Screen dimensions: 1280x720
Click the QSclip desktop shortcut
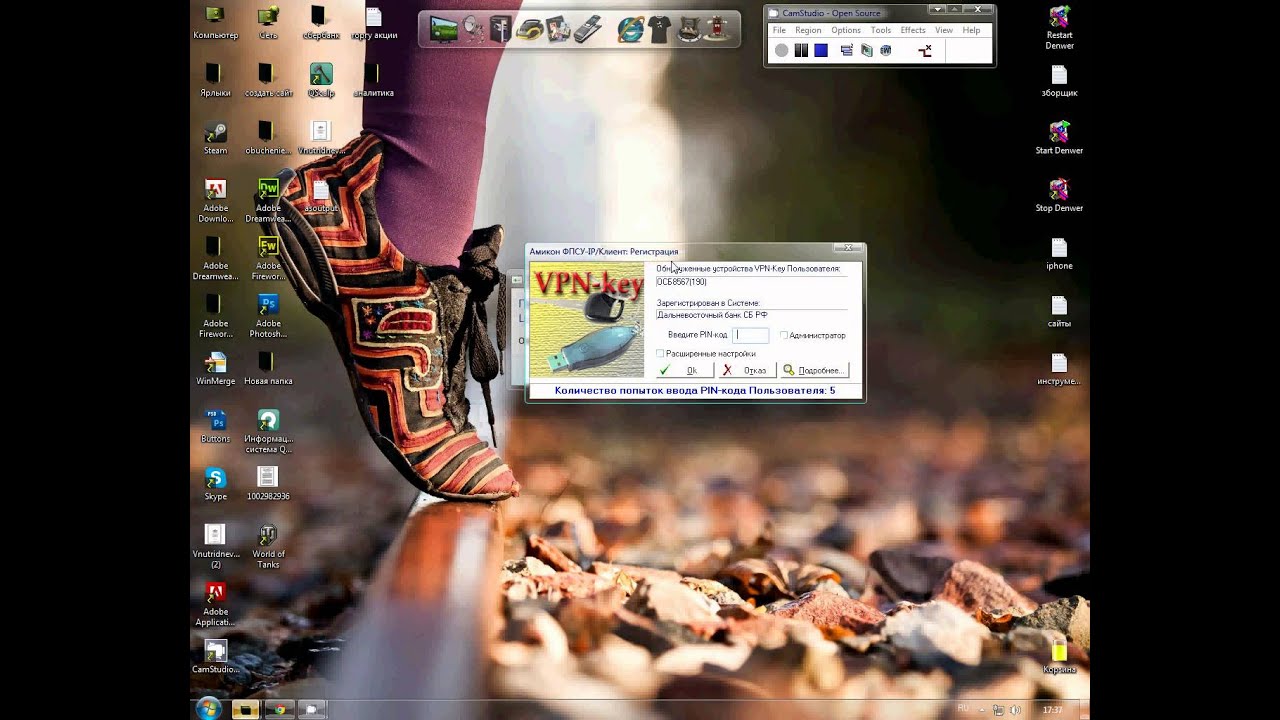(321, 80)
